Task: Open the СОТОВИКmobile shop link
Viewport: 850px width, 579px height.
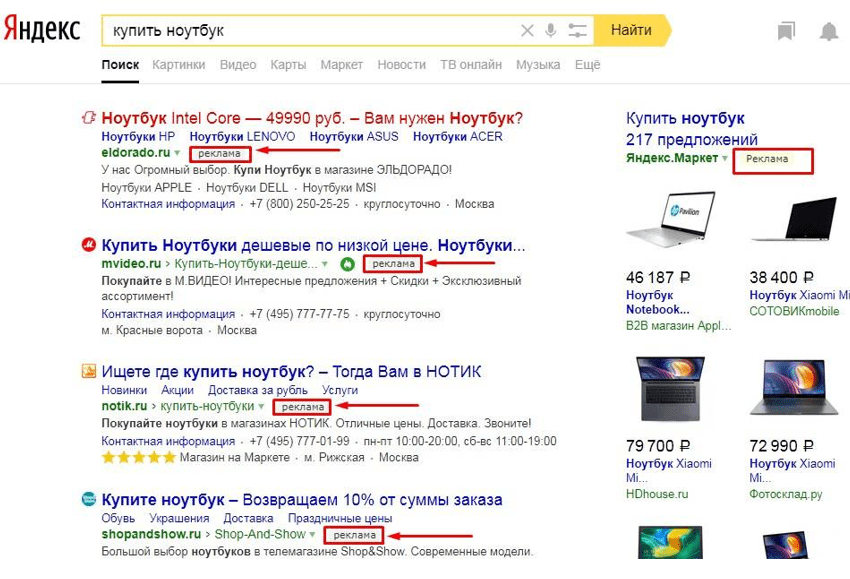Action: 794,311
